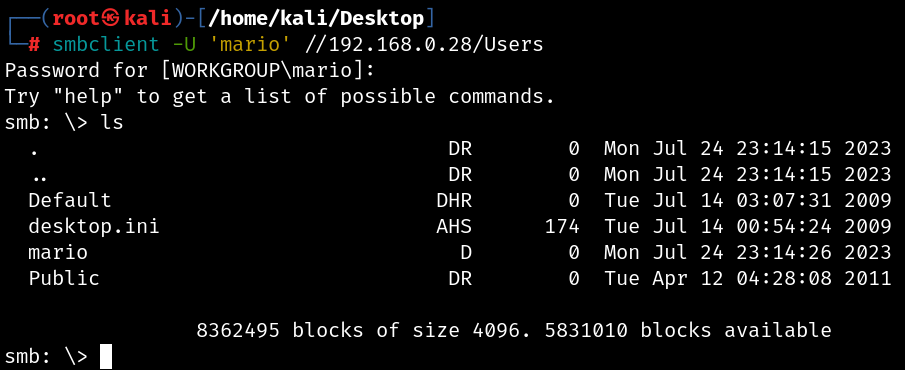Select the mario directory entry

(58, 252)
